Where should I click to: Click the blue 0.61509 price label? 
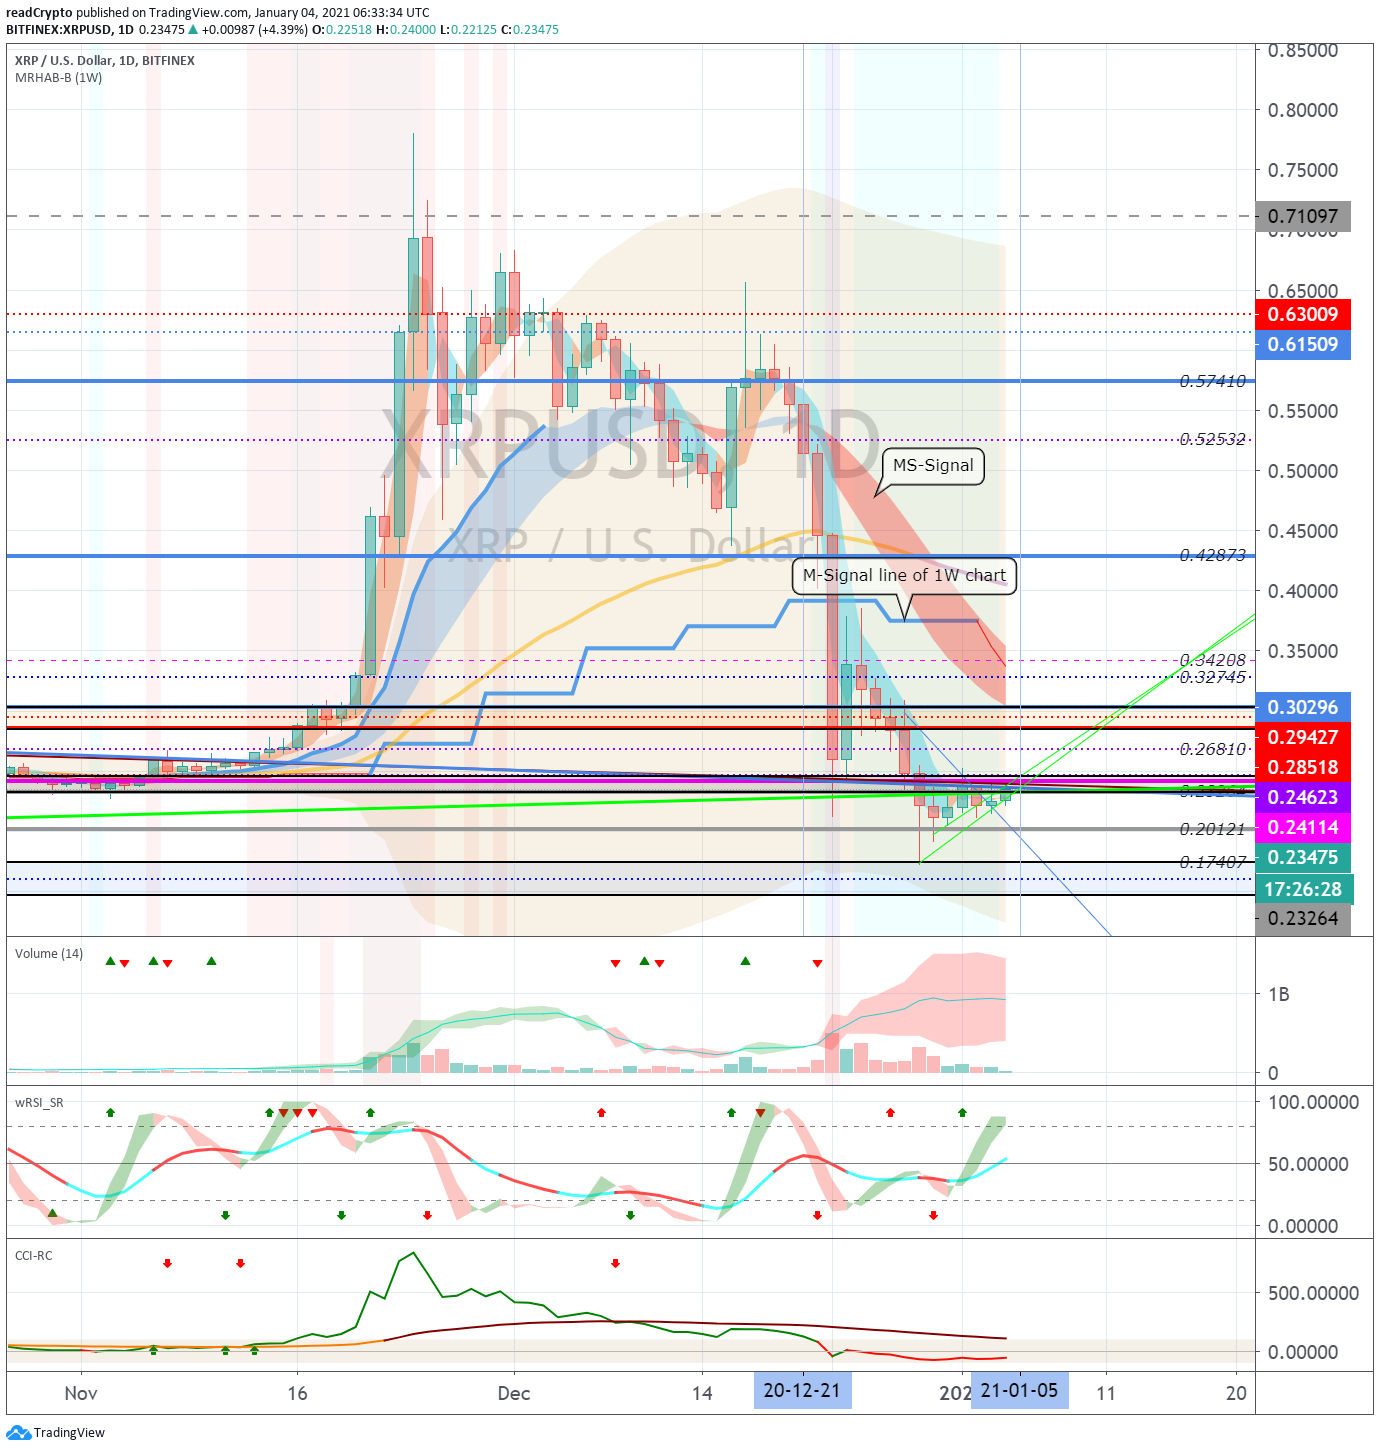point(1303,344)
